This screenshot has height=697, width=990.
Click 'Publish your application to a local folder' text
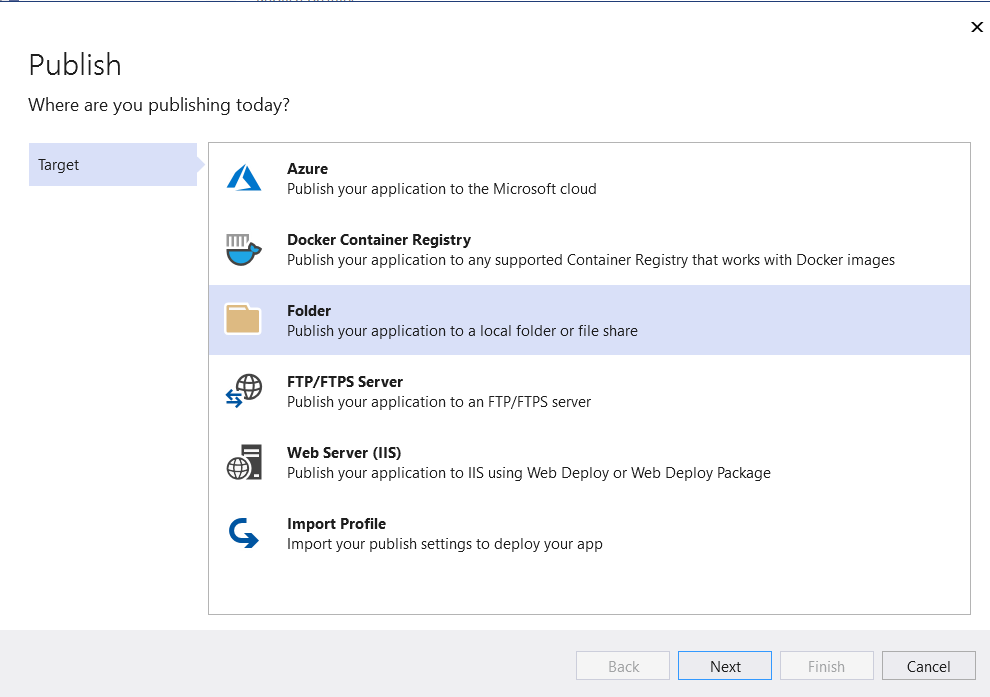point(462,331)
